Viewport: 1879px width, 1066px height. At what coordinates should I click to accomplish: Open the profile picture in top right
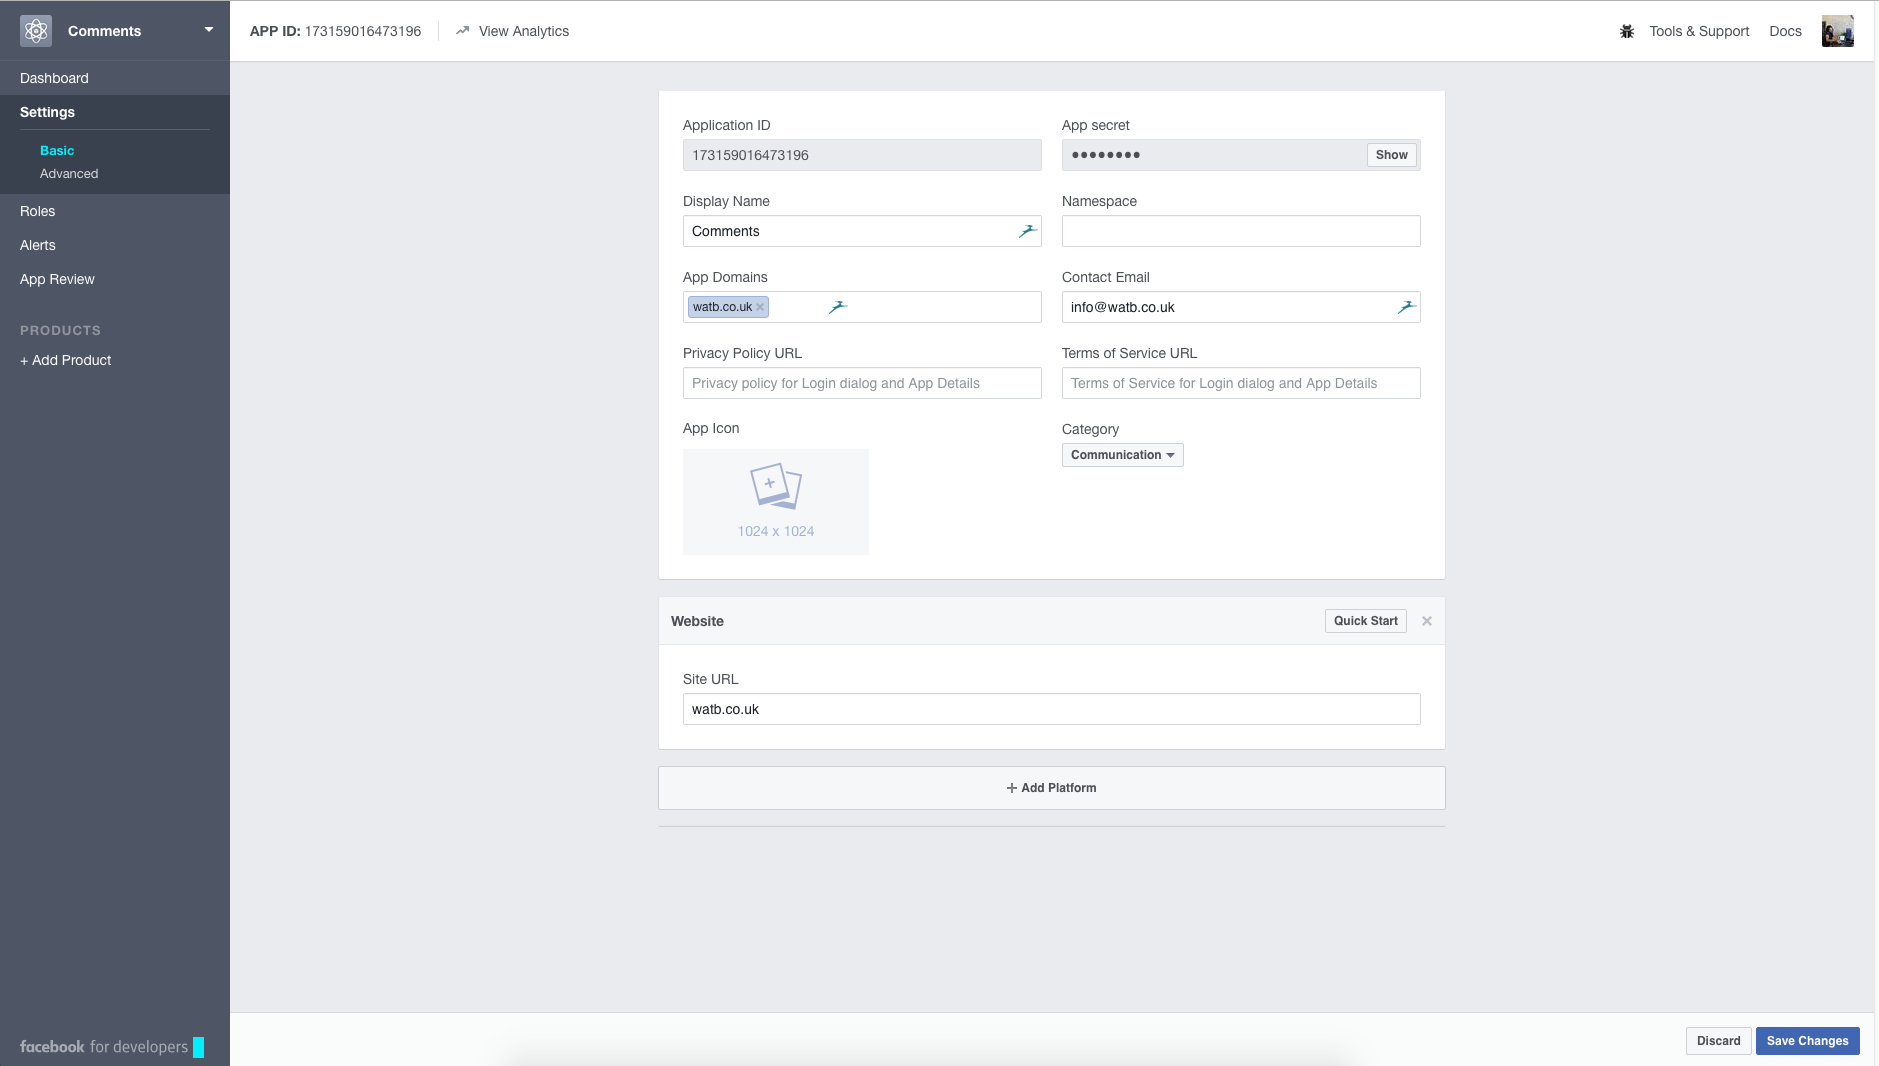point(1838,30)
